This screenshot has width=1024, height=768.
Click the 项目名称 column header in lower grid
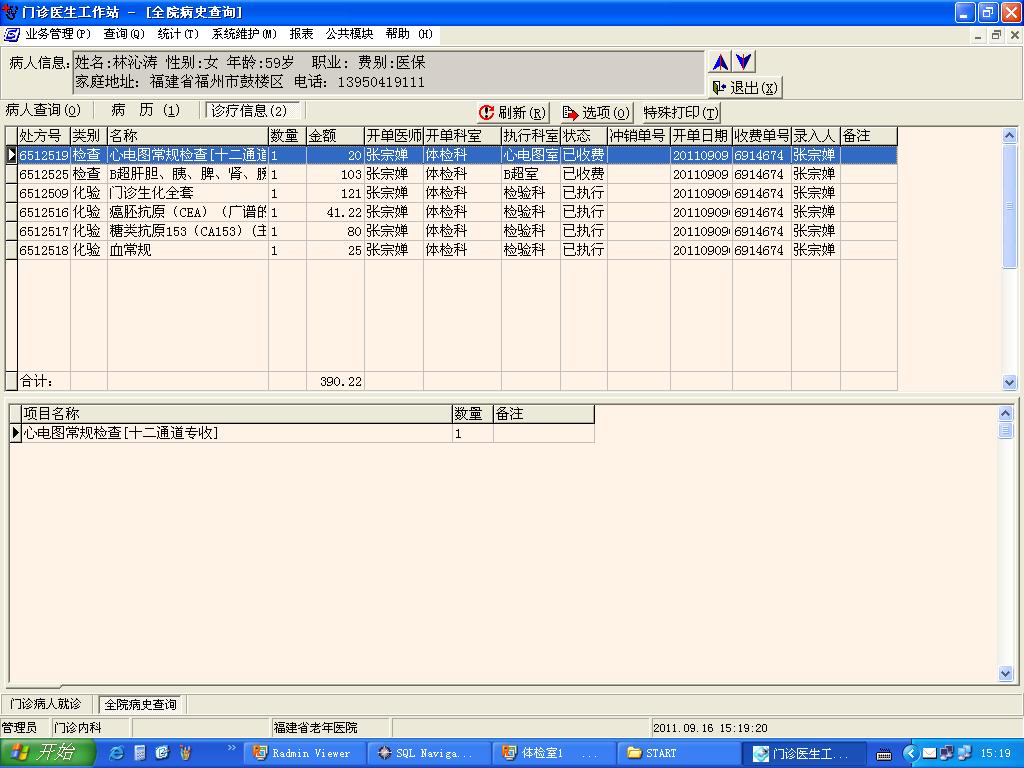point(237,413)
